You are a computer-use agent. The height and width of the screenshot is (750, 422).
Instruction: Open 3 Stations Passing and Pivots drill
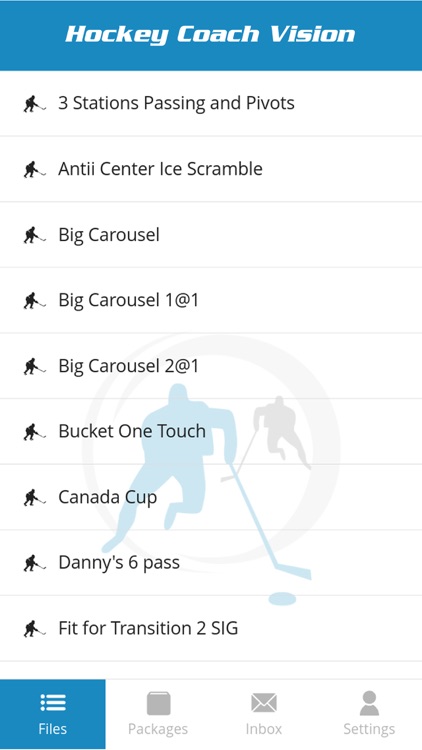[211, 103]
